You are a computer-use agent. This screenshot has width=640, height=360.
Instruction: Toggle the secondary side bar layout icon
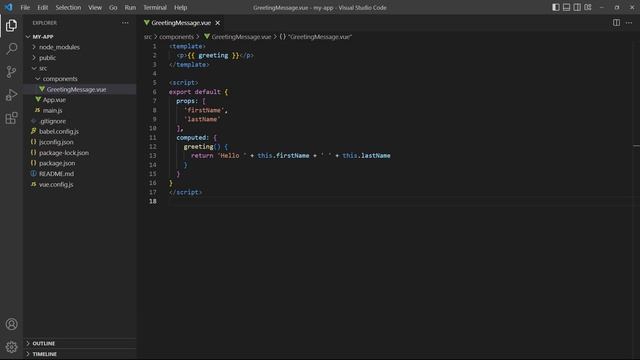[577, 7]
